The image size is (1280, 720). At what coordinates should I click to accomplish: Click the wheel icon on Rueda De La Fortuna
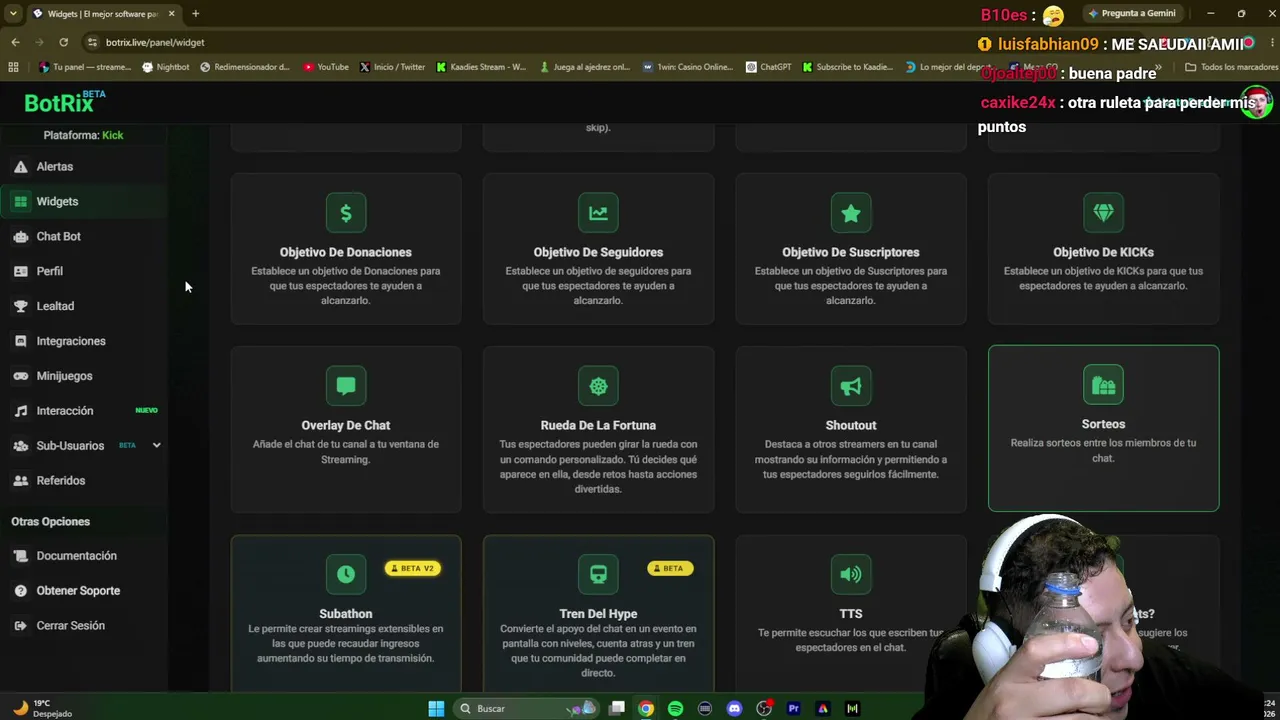click(598, 386)
